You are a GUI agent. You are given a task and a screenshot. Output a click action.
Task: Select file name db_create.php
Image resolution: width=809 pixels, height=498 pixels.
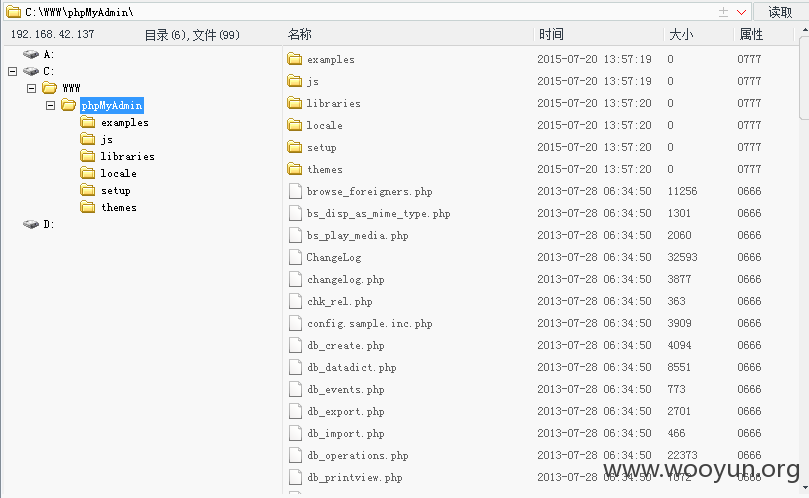point(346,346)
